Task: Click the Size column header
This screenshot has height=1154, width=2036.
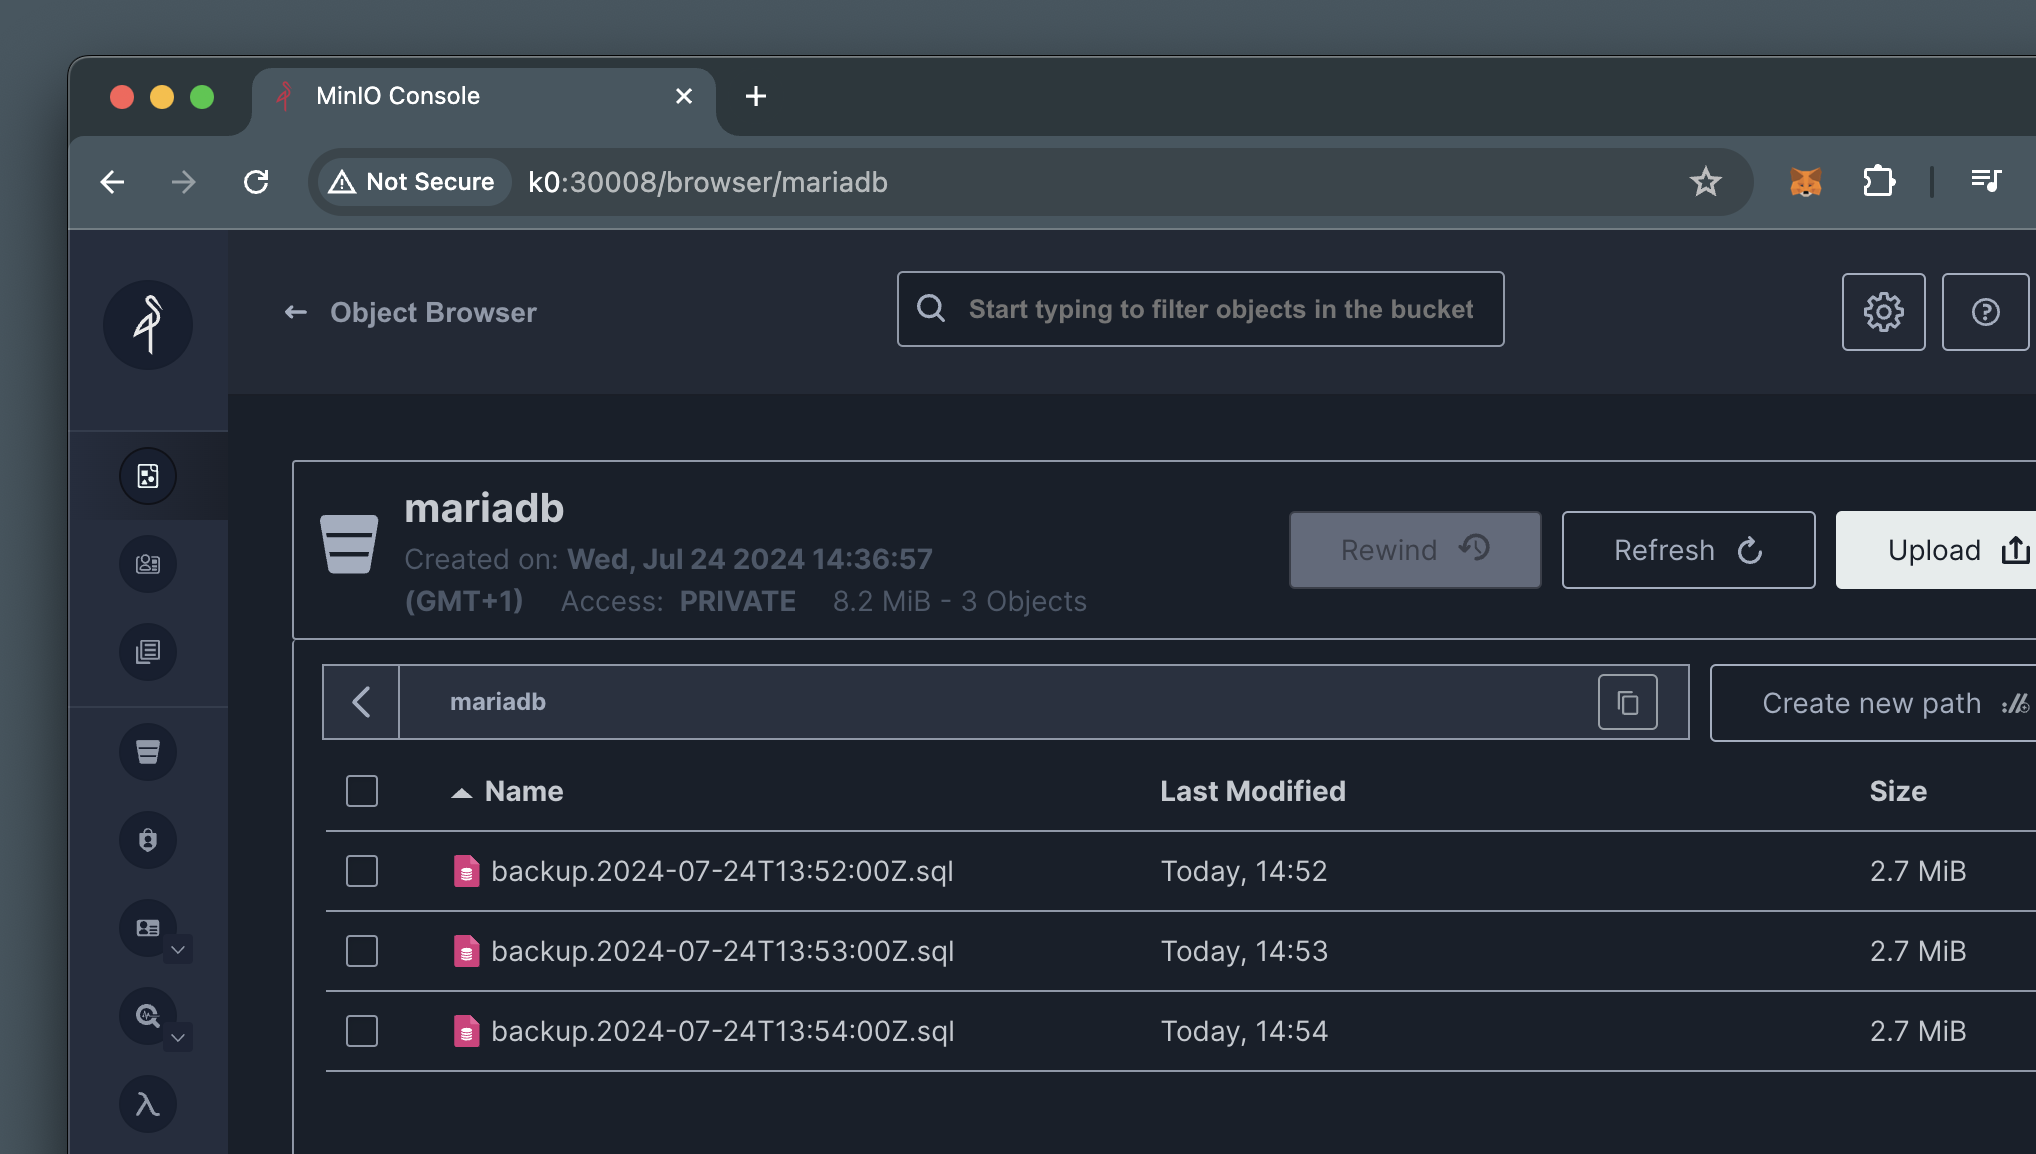Action: point(1898,791)
